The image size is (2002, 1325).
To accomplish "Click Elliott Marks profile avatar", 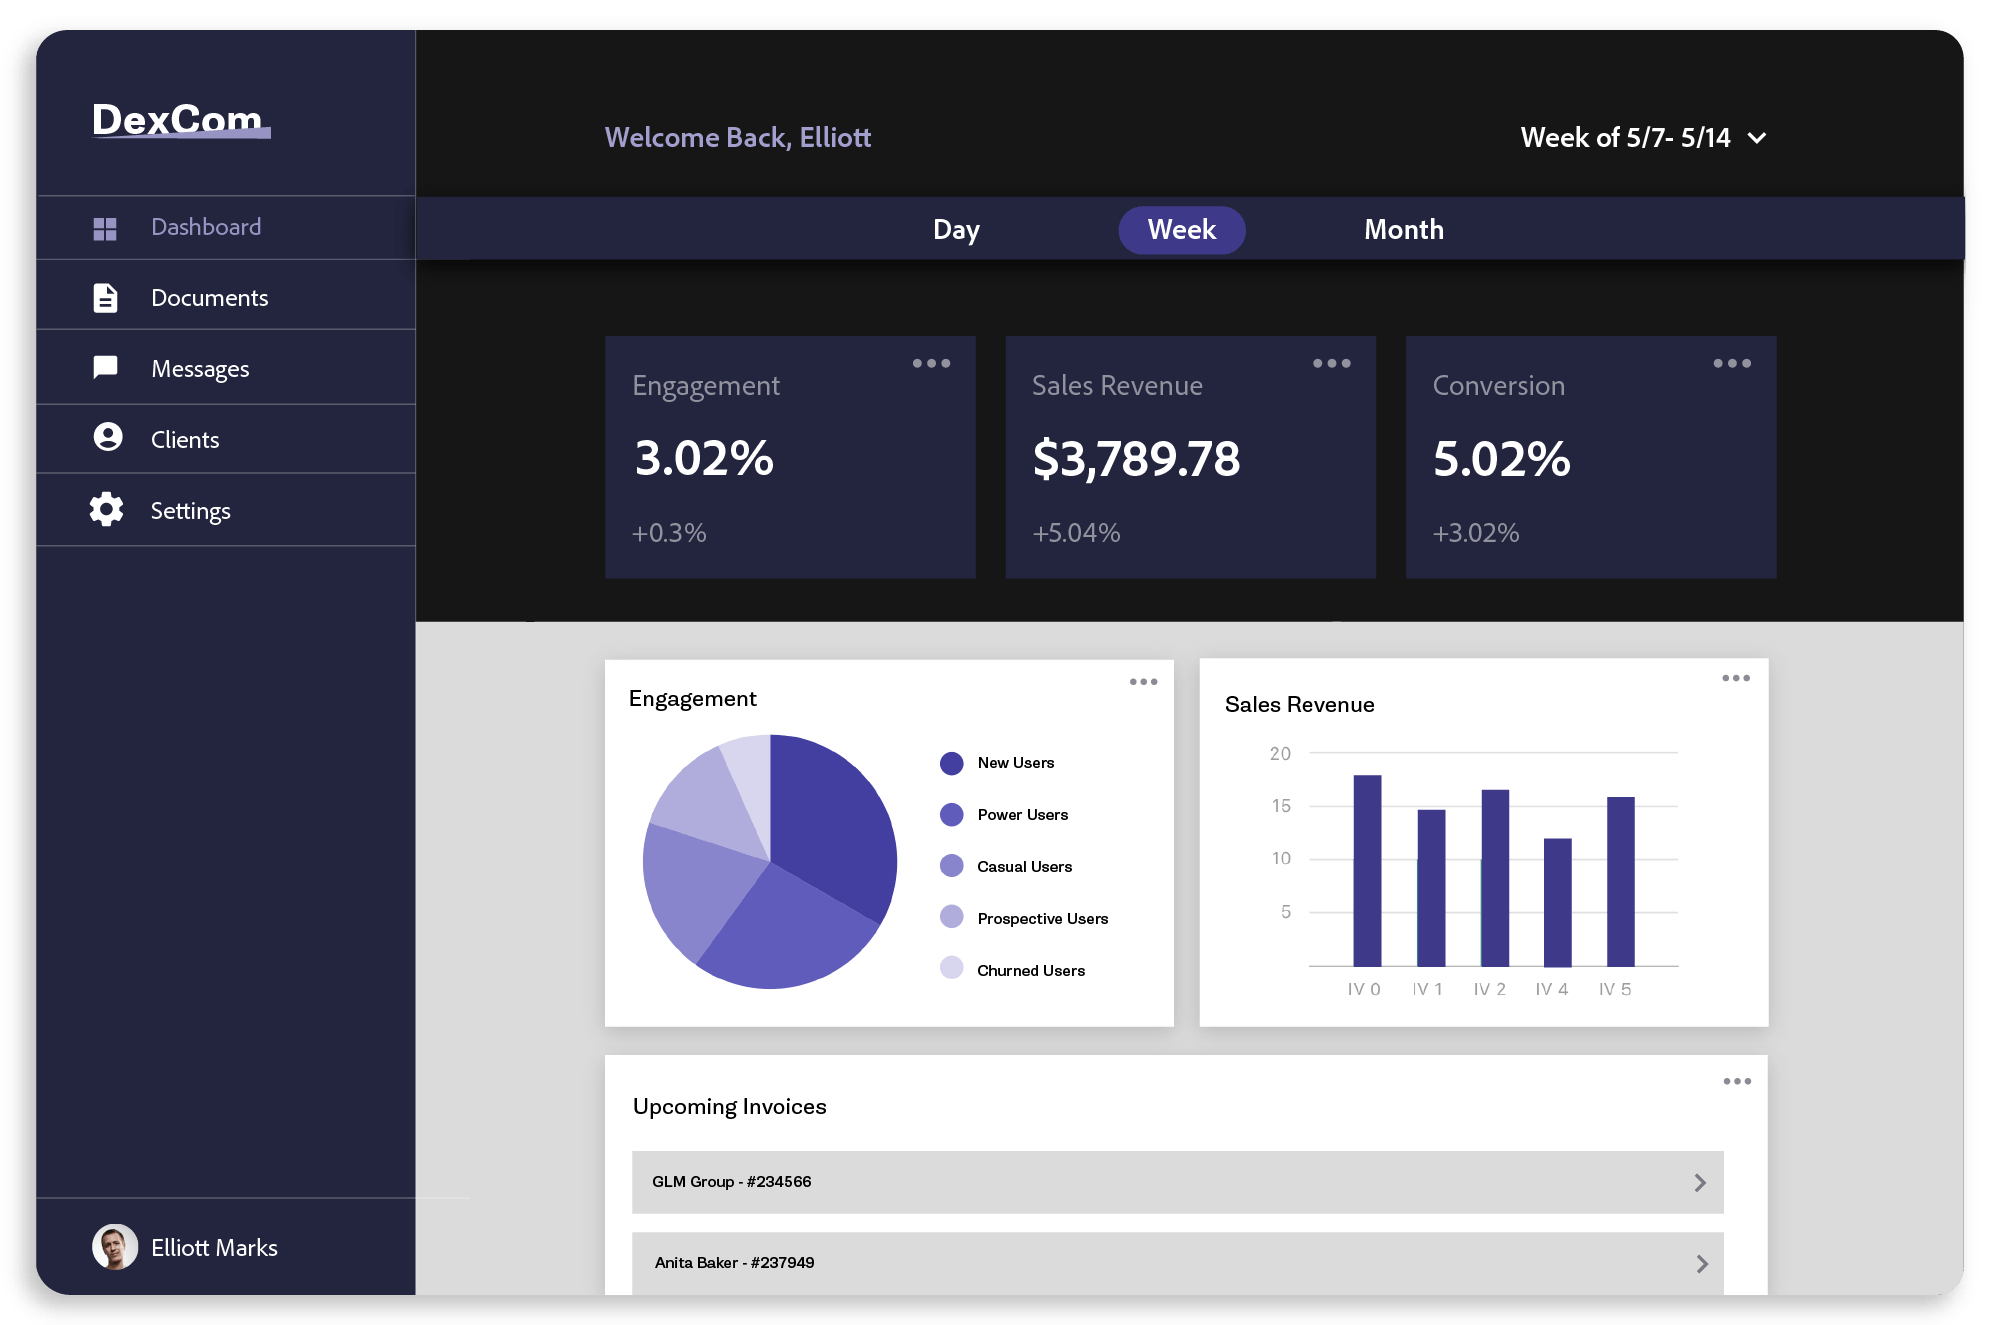I will tap(115, 1246).
